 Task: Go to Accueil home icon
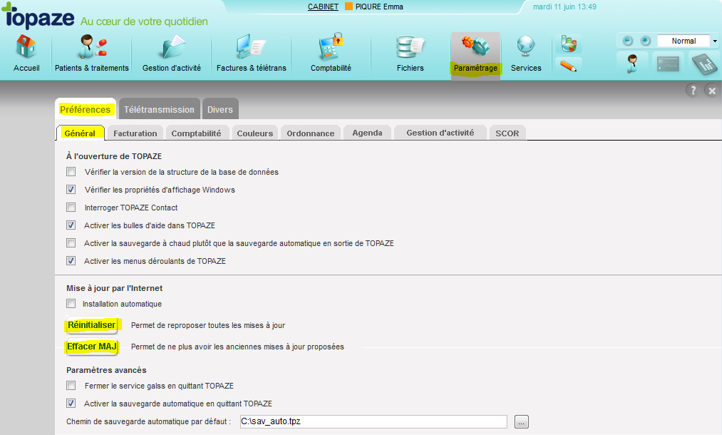pyautogui.click(x=26, y=54)
